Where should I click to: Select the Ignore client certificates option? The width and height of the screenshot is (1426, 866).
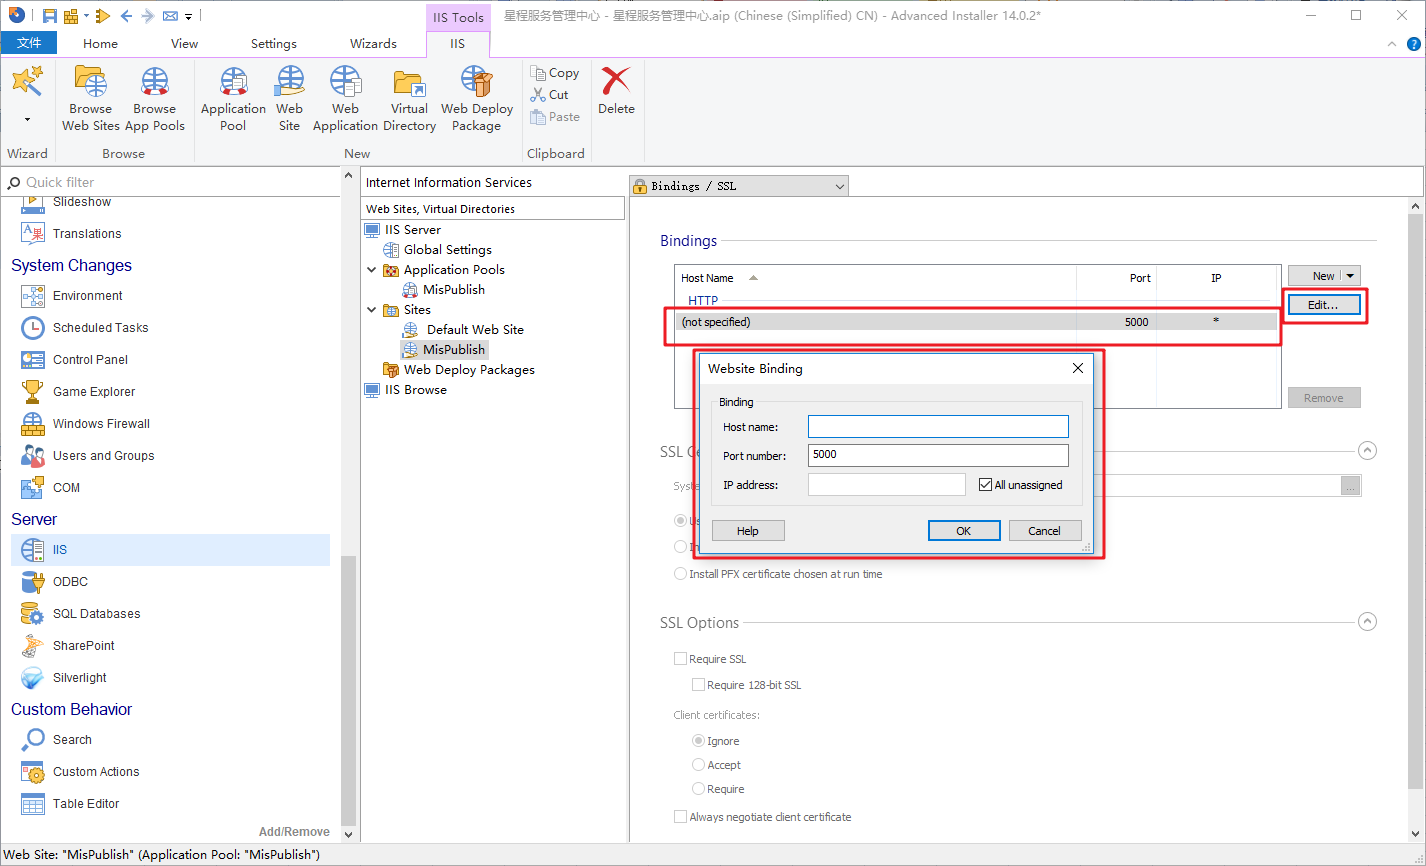pos(698,741)
